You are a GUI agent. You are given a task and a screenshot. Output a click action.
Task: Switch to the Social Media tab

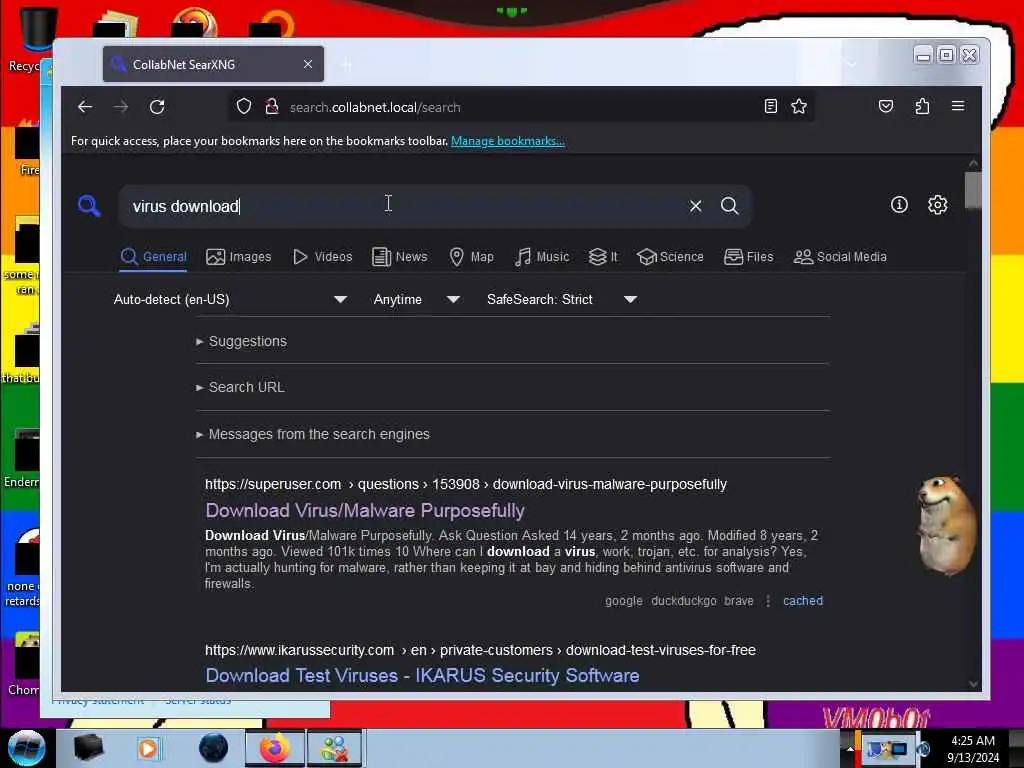[840, 257]
